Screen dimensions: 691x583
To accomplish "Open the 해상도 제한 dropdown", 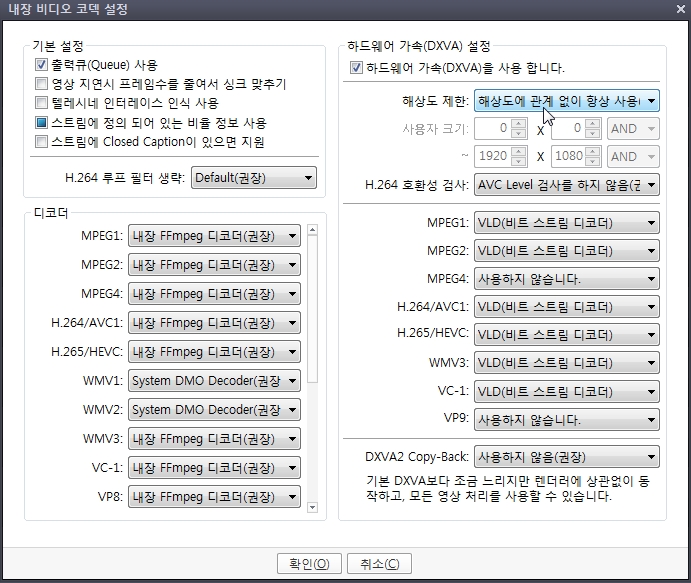I will (566, 101).
